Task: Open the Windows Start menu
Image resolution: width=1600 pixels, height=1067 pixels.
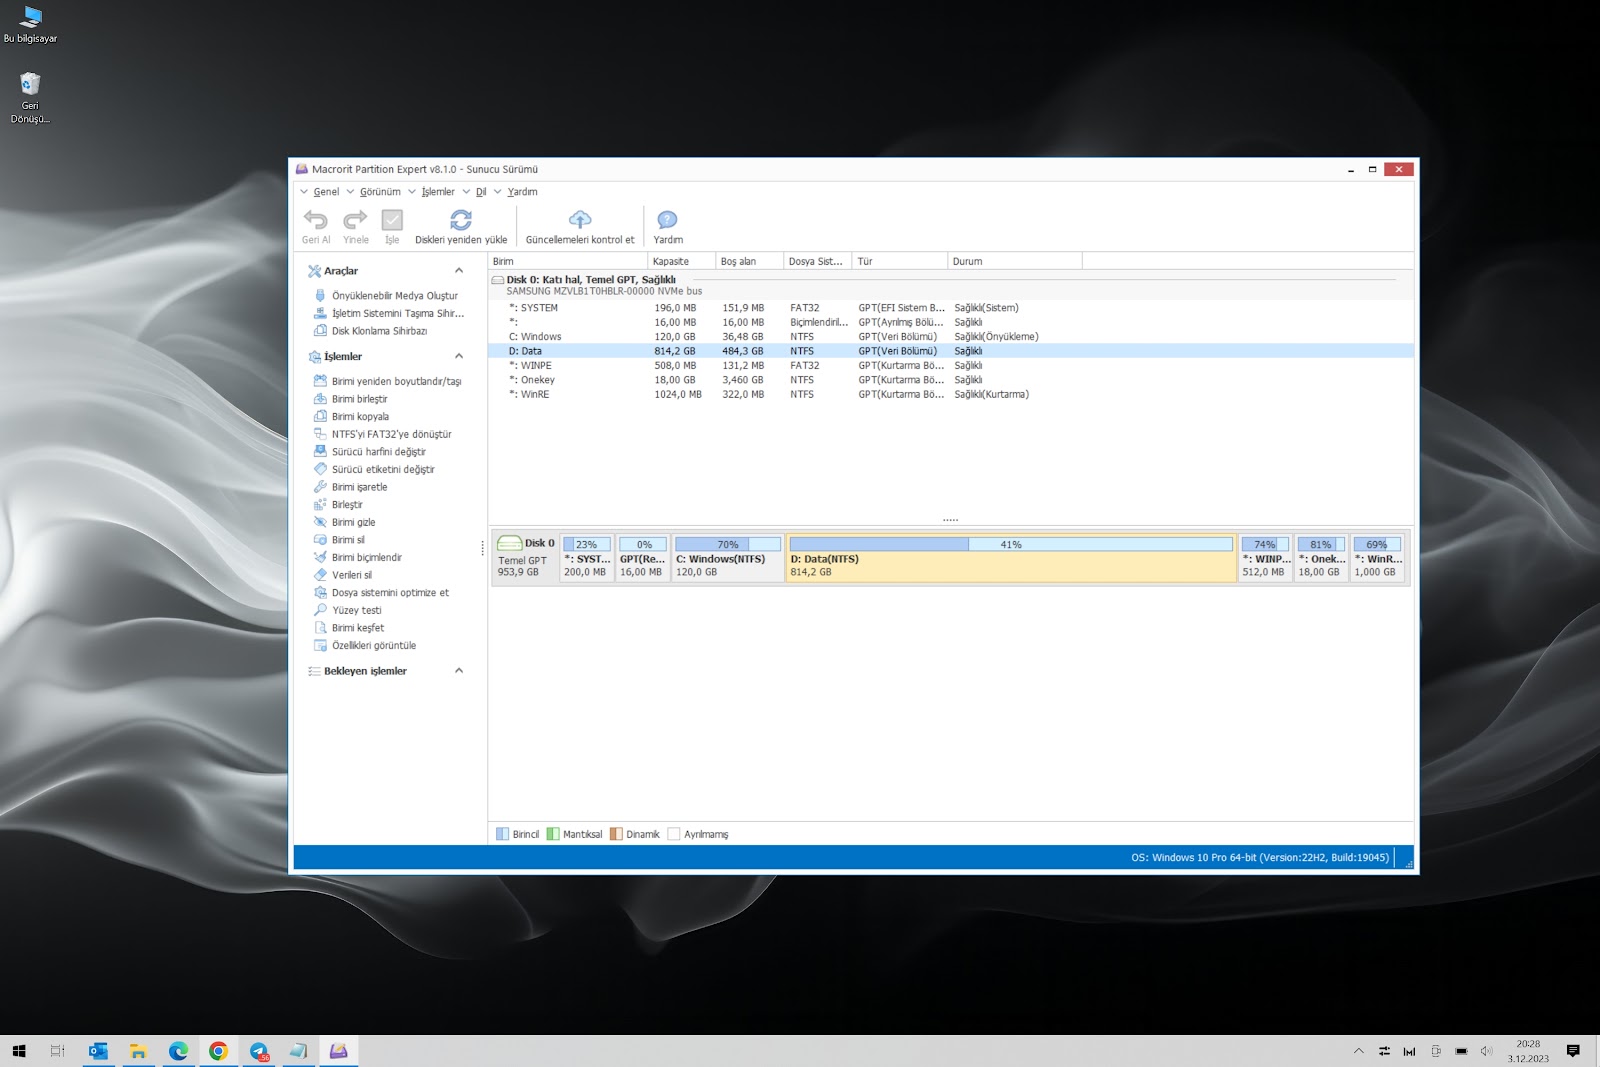Action: [x=18, y=1051]
